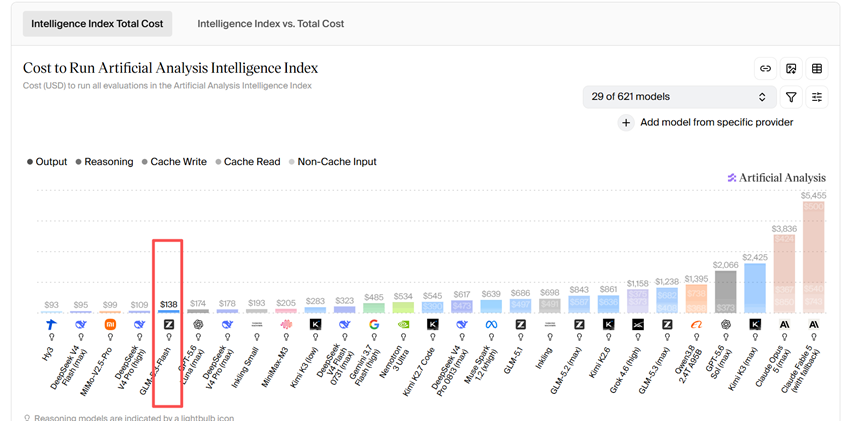This screenshot has height=421, width=865.
Task: Click the GLM-5.1 Z logo
Action: click(520, 324)
